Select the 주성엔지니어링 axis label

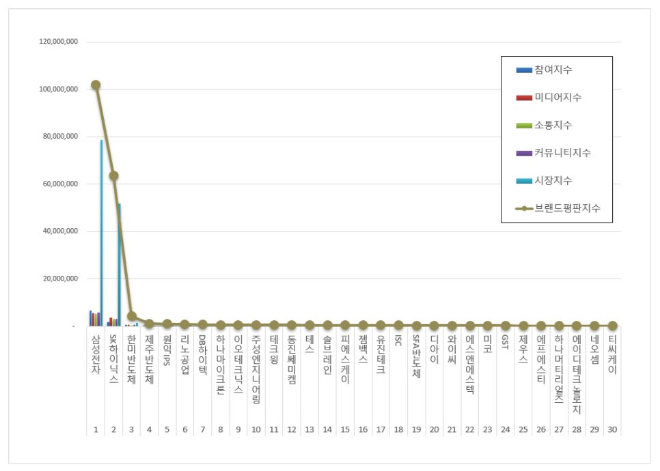[256, 369]
